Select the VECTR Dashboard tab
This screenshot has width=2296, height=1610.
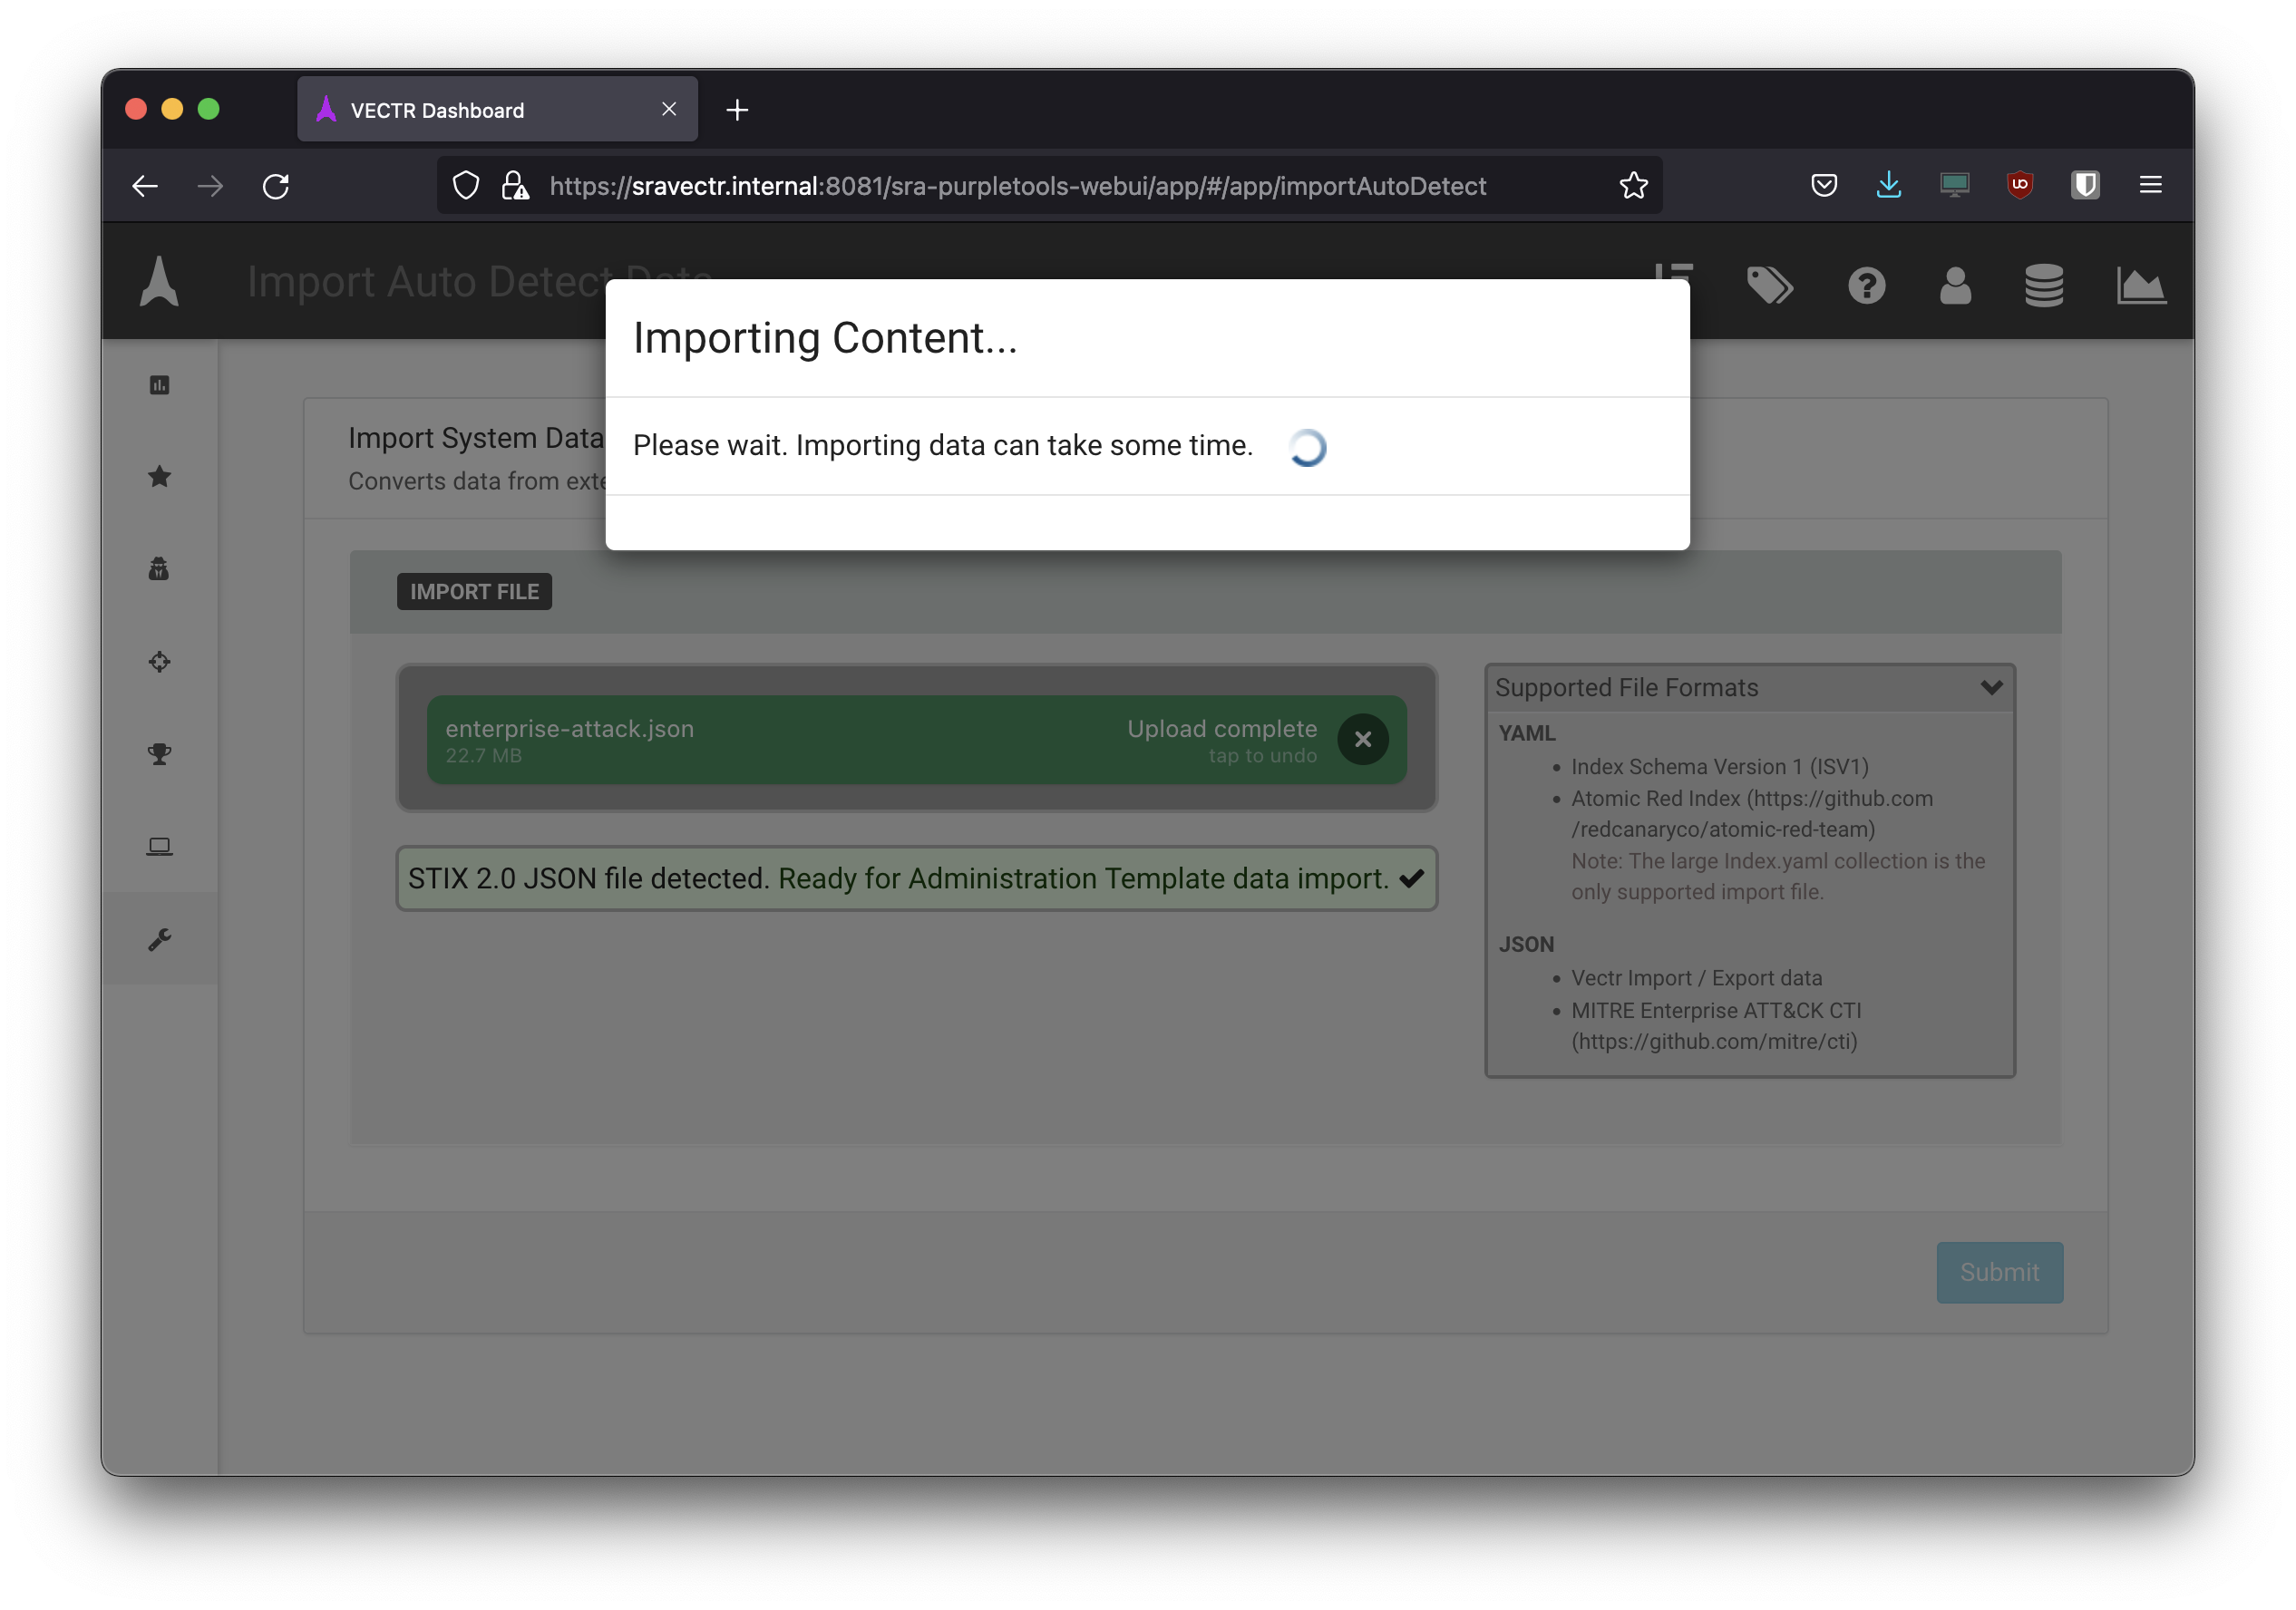point(497,110)
